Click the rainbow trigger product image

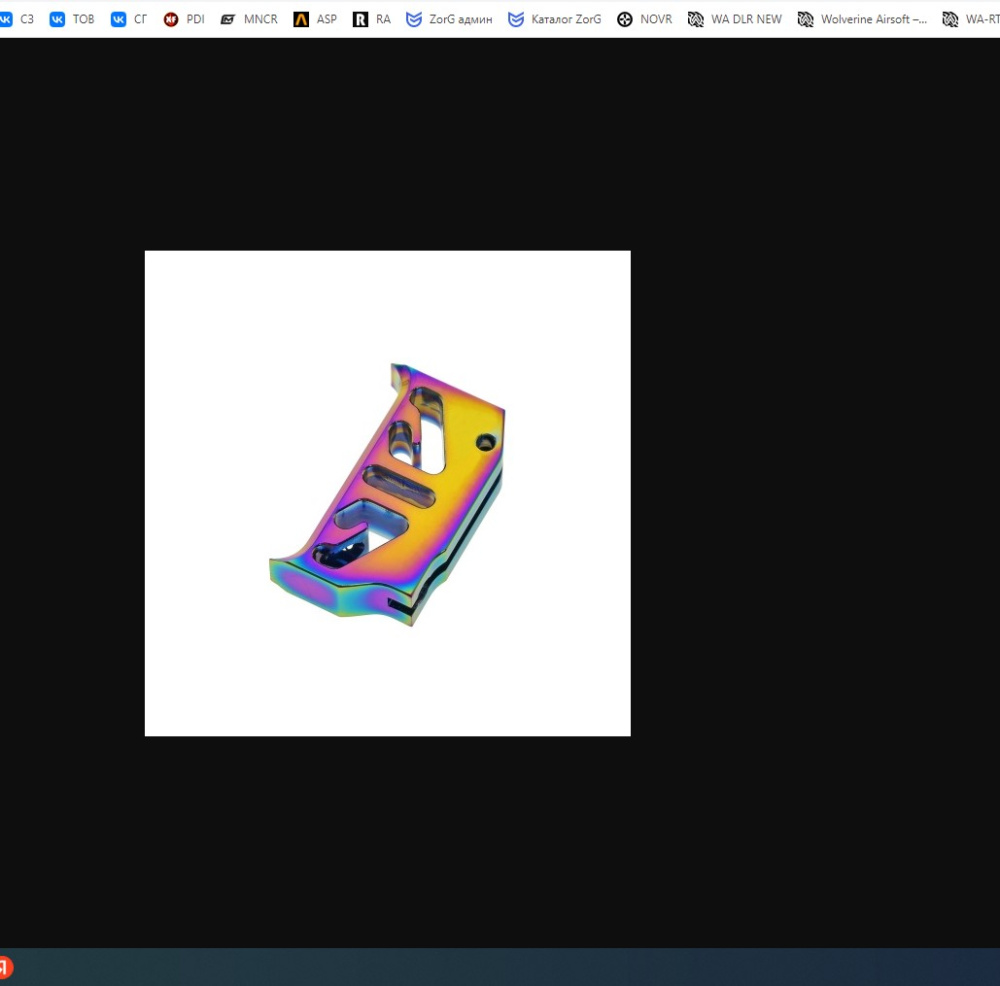click(x=388, y=494)
